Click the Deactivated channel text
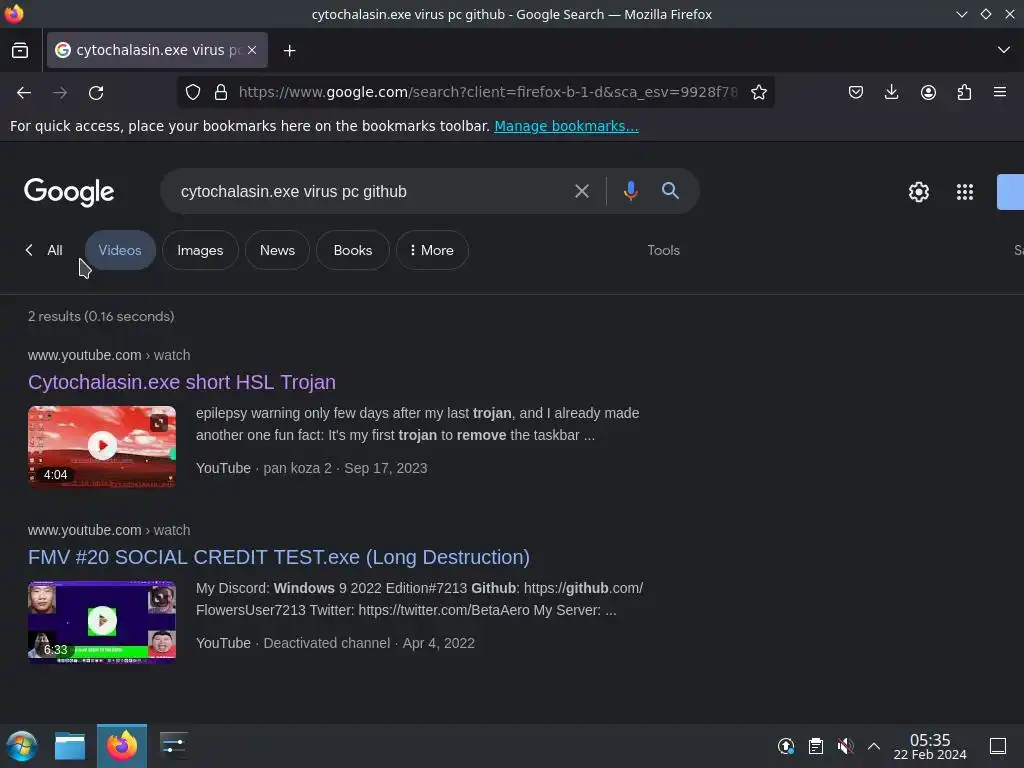 point(327,643)
